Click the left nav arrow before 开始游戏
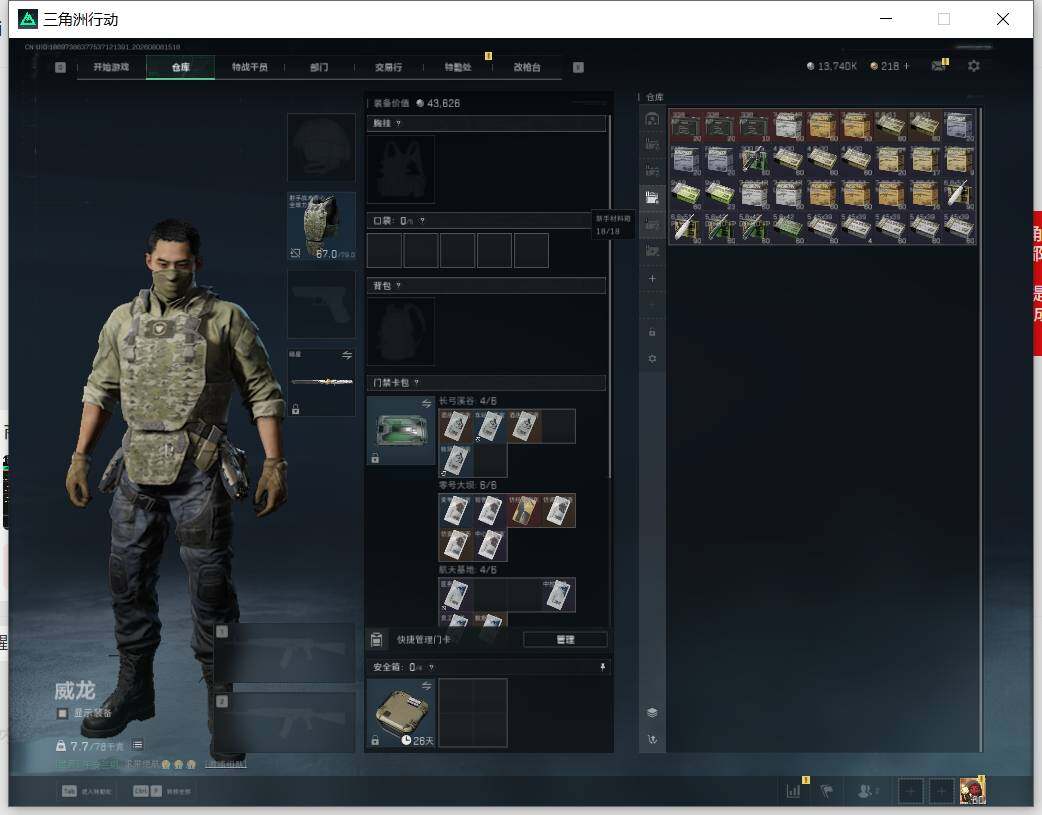The height and width of the screenshot is (815, 1042). pyautogui.click(x=60, y=67)
